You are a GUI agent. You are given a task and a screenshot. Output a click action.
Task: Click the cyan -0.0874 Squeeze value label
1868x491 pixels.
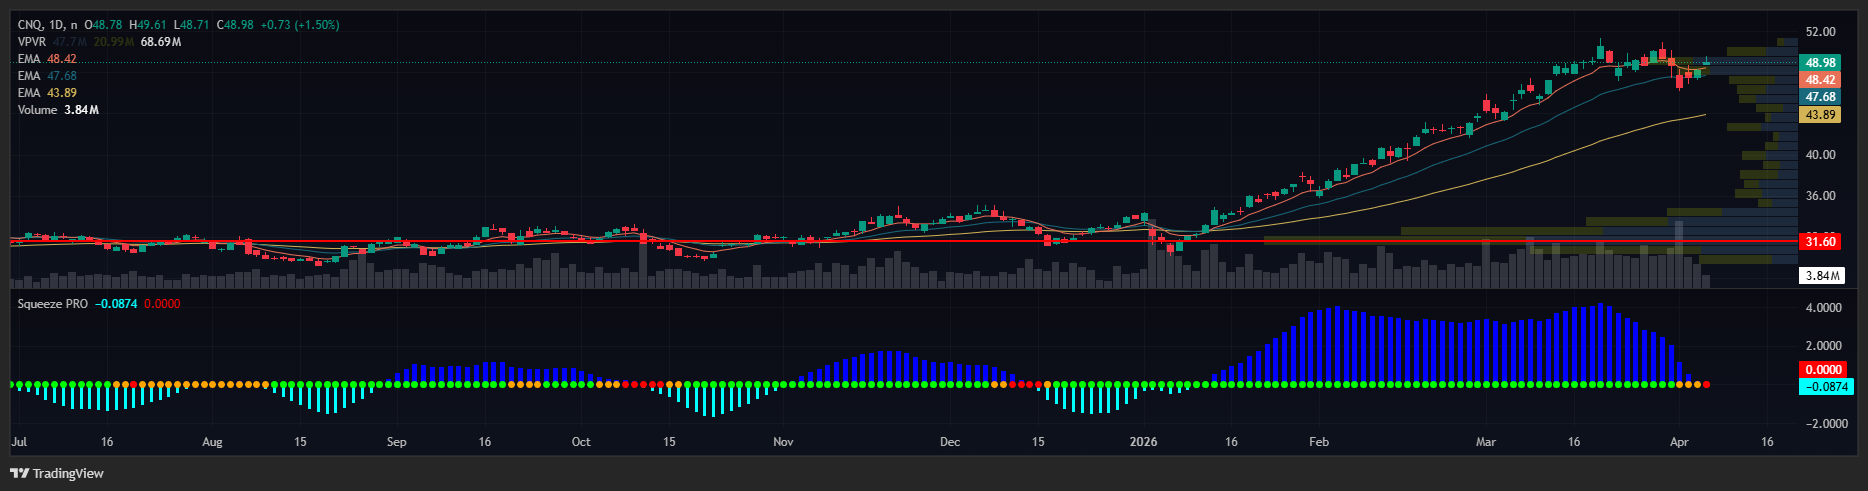click(1826, 387)
